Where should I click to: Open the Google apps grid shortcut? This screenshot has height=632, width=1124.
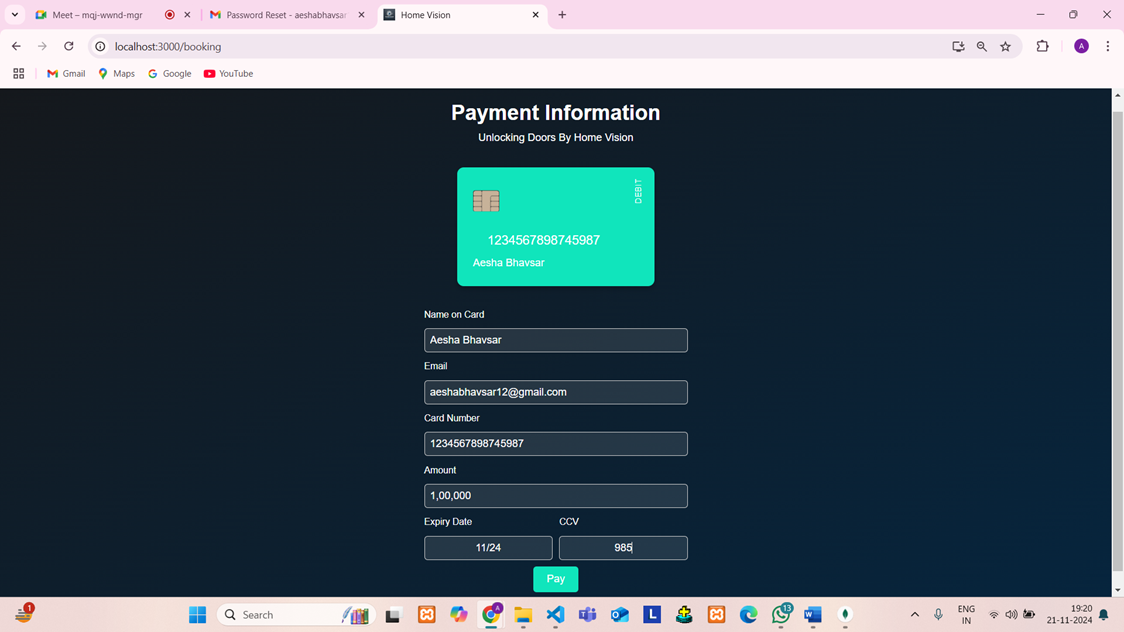(x=18, y=73)
